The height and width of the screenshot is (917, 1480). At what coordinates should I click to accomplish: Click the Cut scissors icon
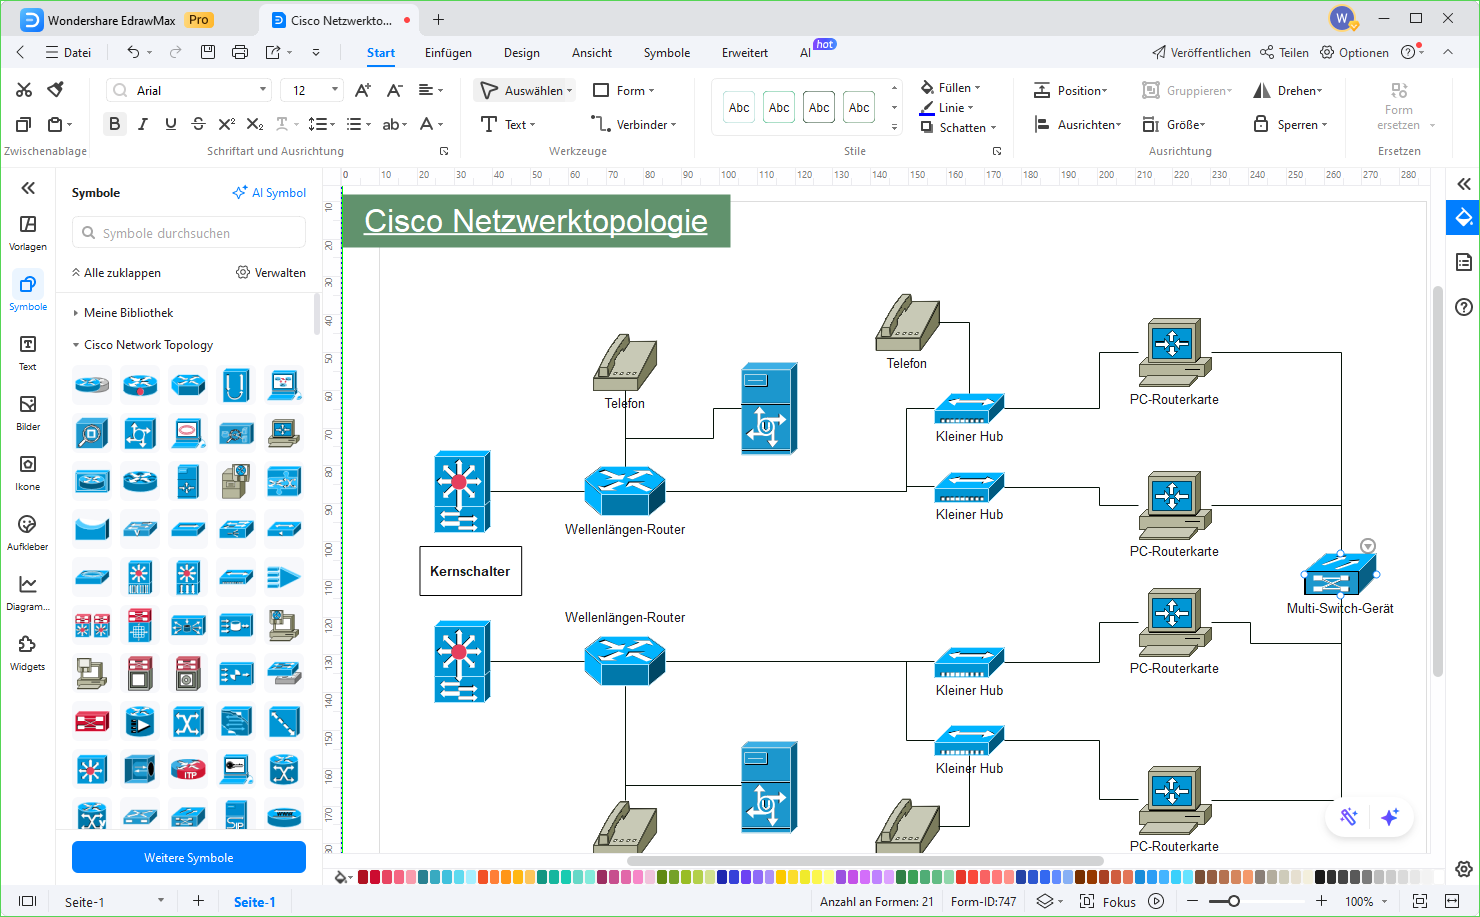24,90
